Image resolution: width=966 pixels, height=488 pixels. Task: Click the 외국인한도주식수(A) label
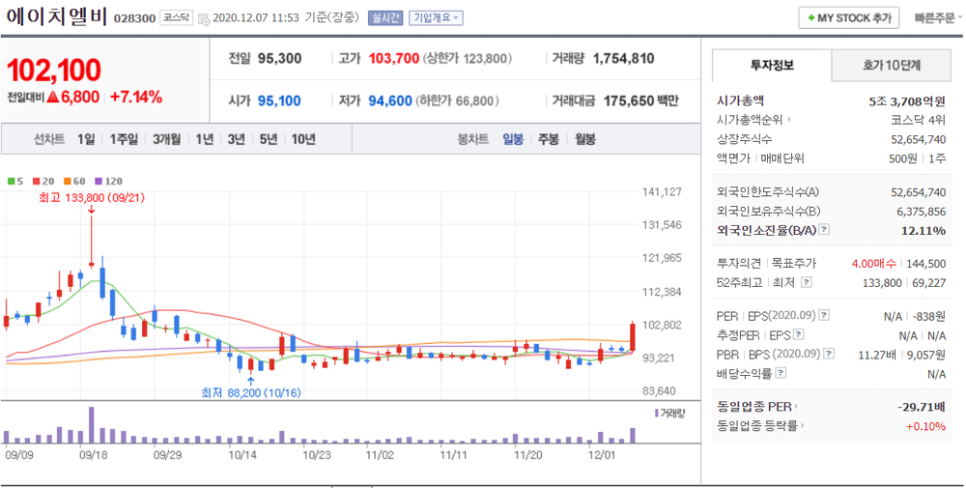tap(768, 192)
